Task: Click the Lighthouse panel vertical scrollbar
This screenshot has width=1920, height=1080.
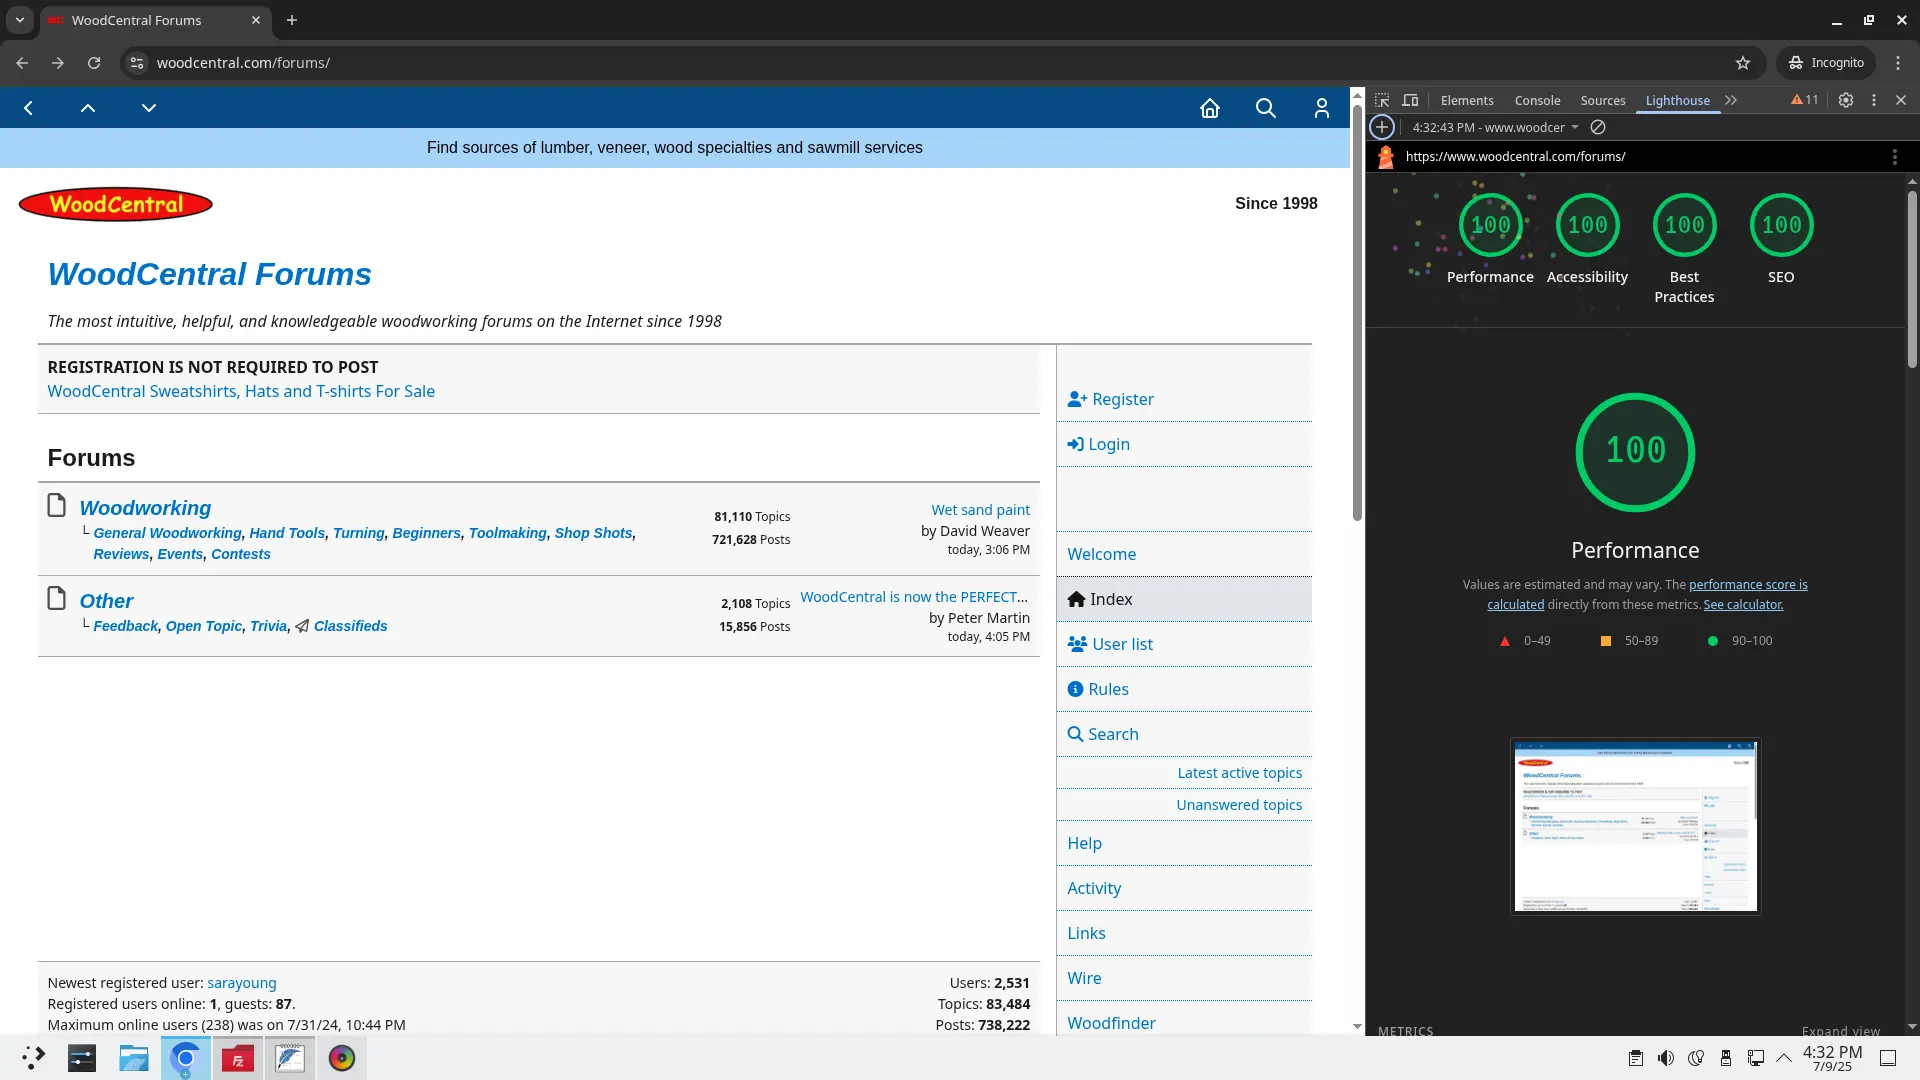Action: [x=1912, y=280]
